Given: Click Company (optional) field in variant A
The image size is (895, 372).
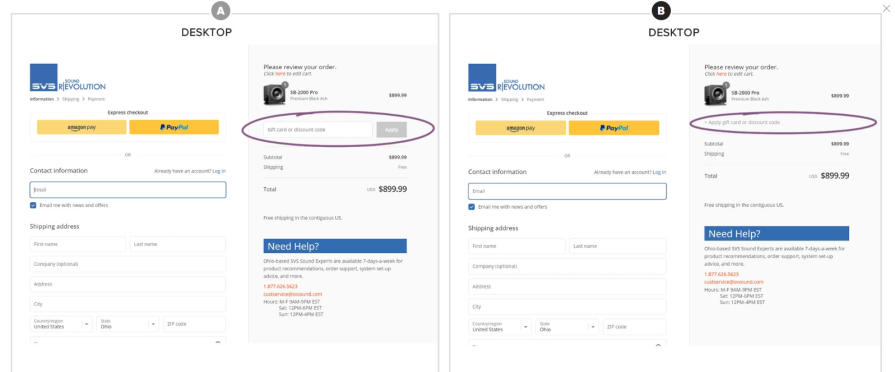Looking at the screenshot, I should [x=128, y=264].
